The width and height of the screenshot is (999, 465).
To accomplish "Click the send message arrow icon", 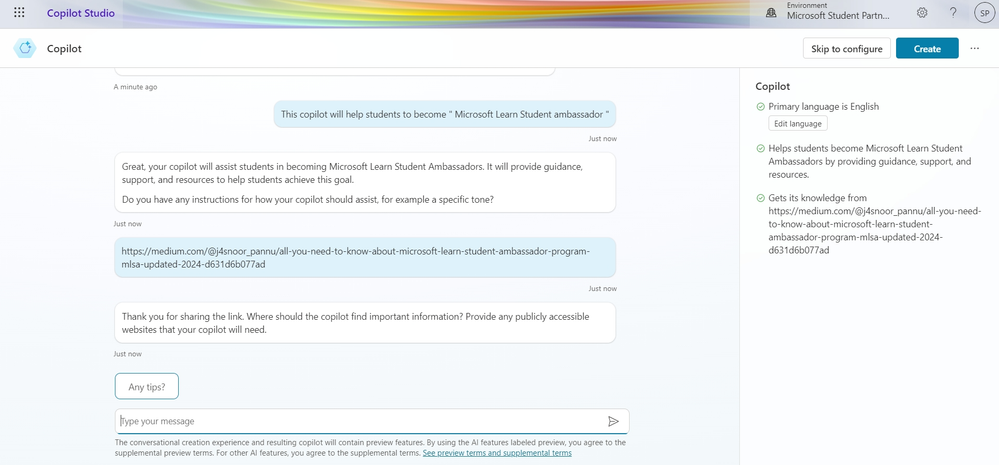I will (x=613, y=421).
